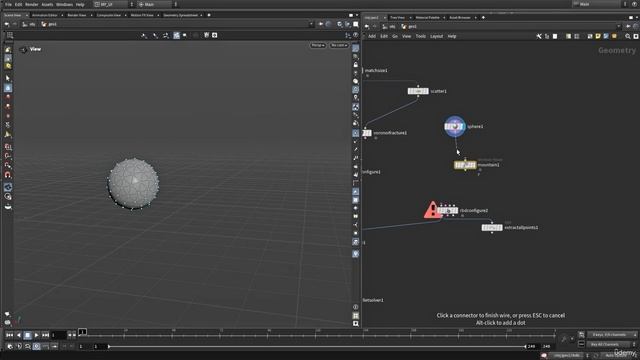The width and height of the screenshot is (640, 360).
Task: Select the mountain1 node
Action: tap(465, 165)
